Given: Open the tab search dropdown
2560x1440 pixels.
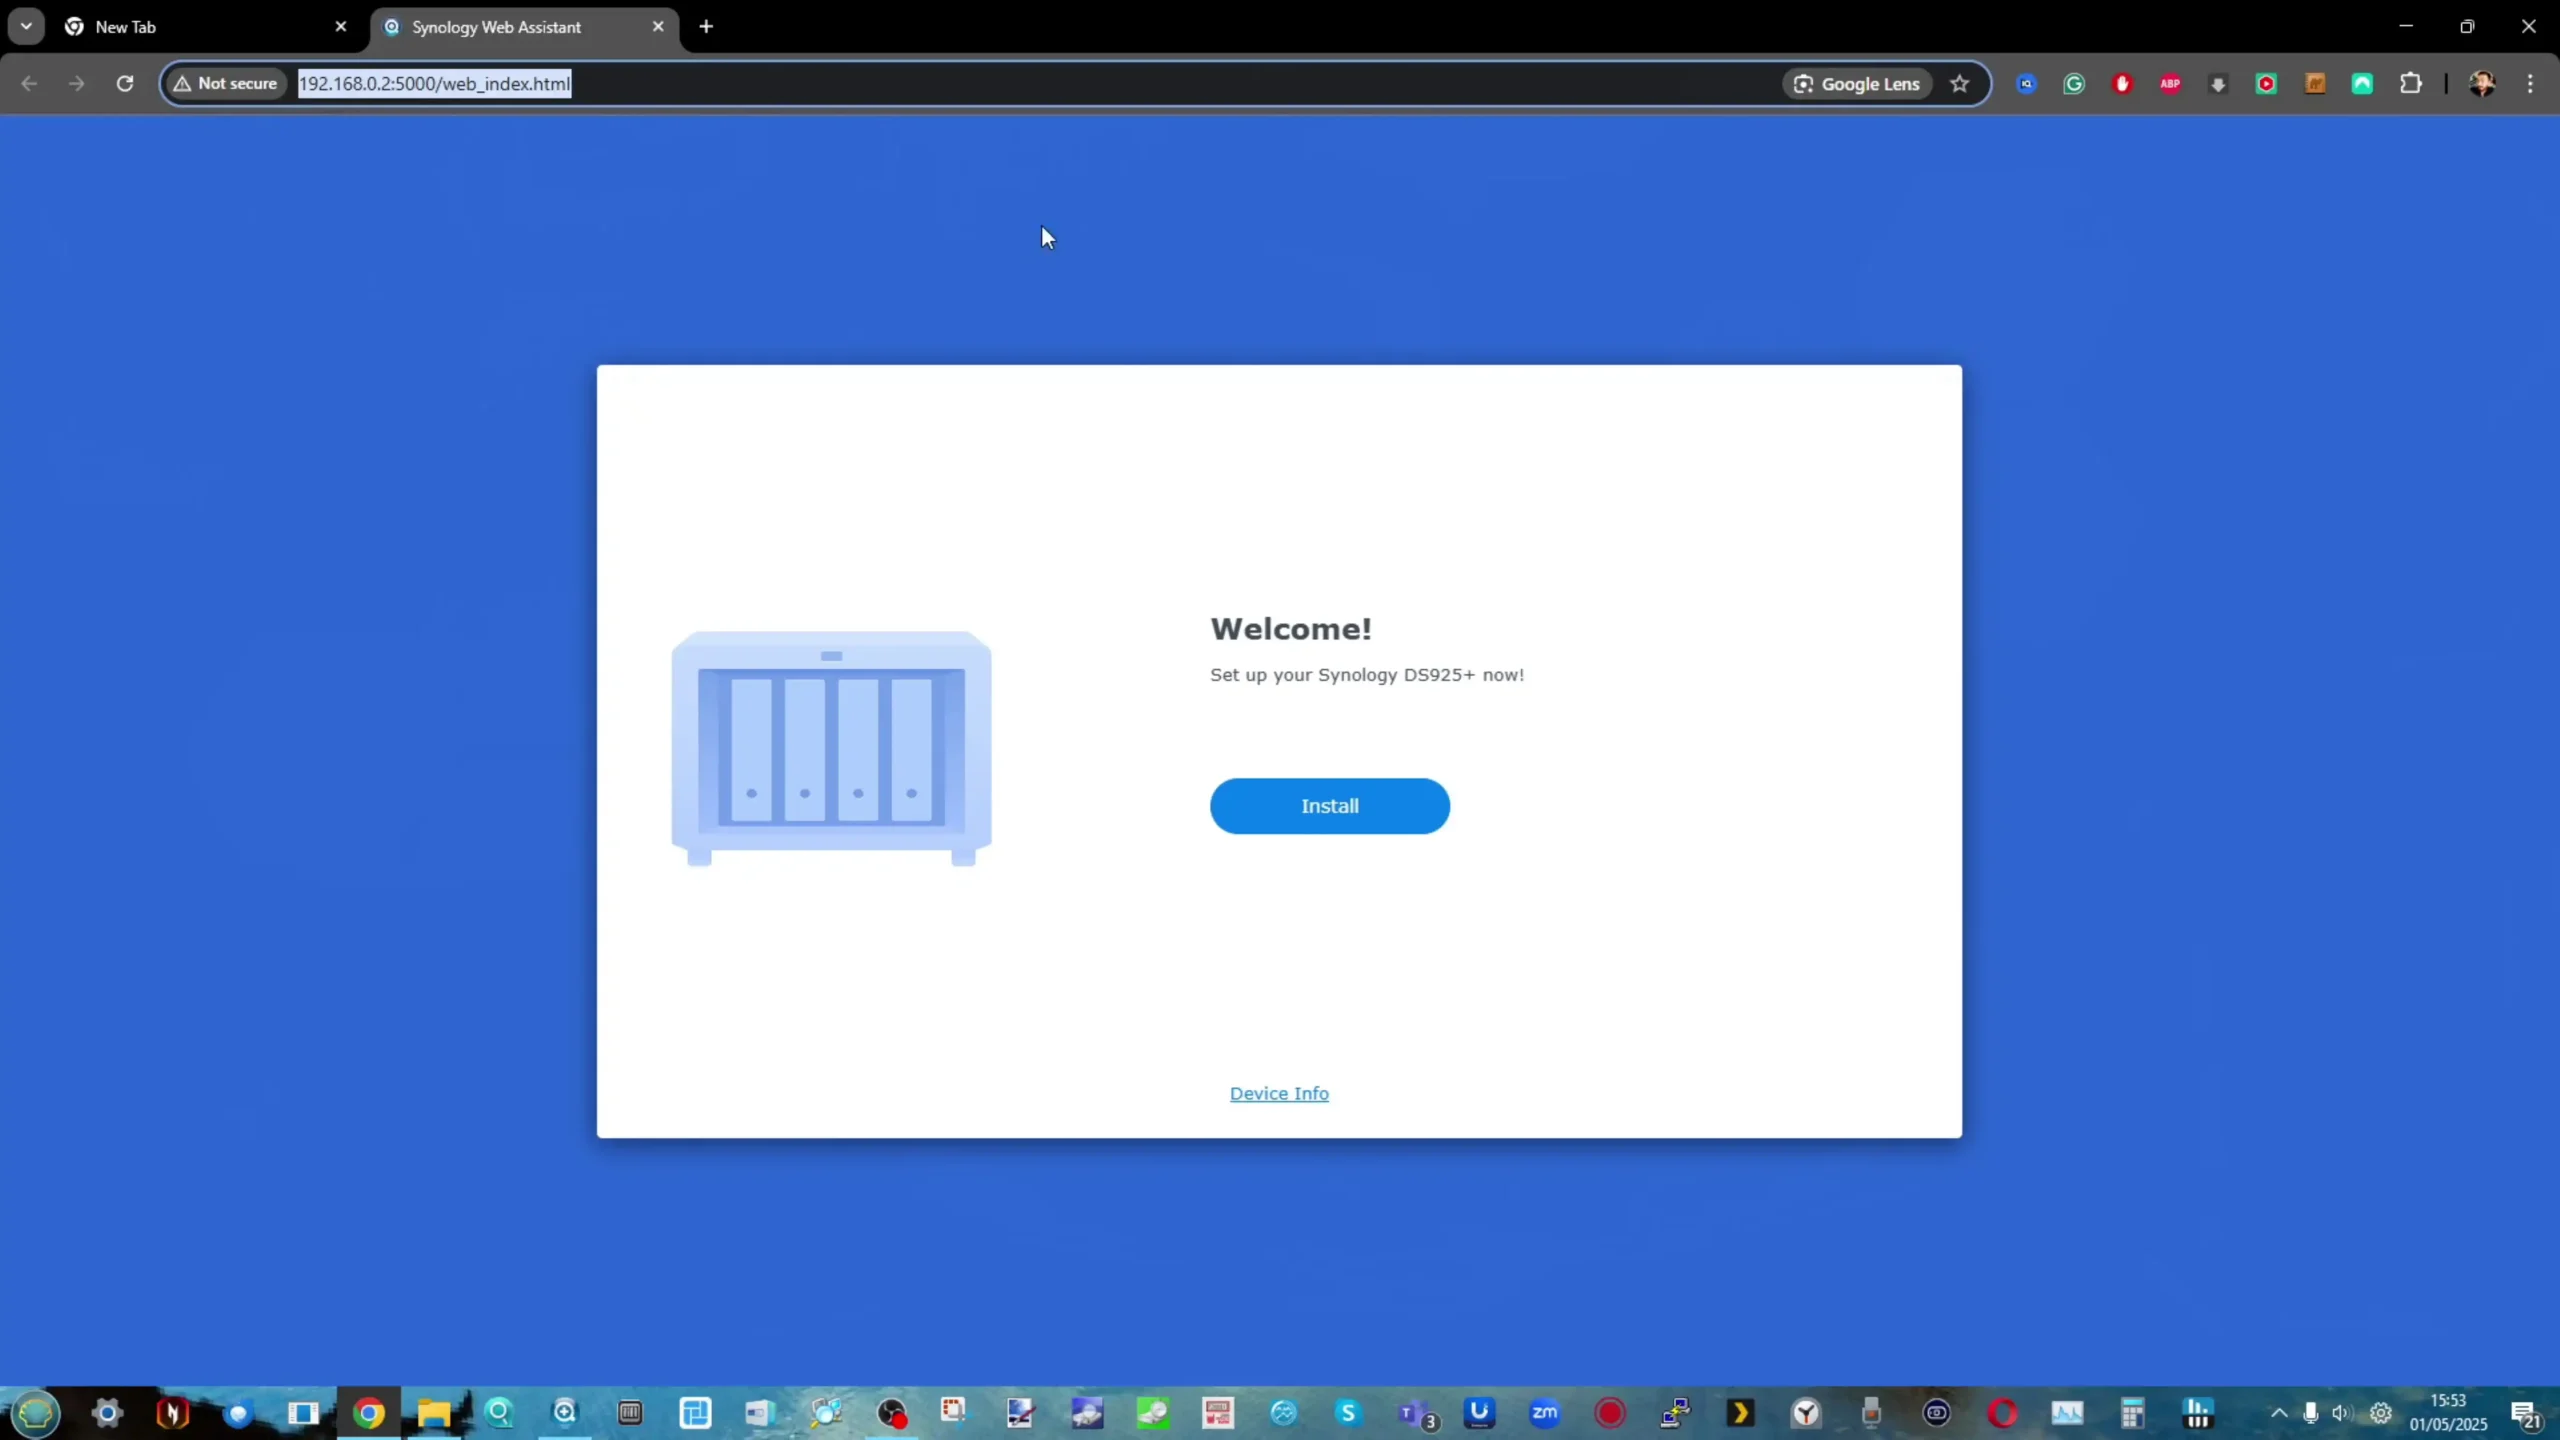Looking at the screenshot, I should click(26, 27).
